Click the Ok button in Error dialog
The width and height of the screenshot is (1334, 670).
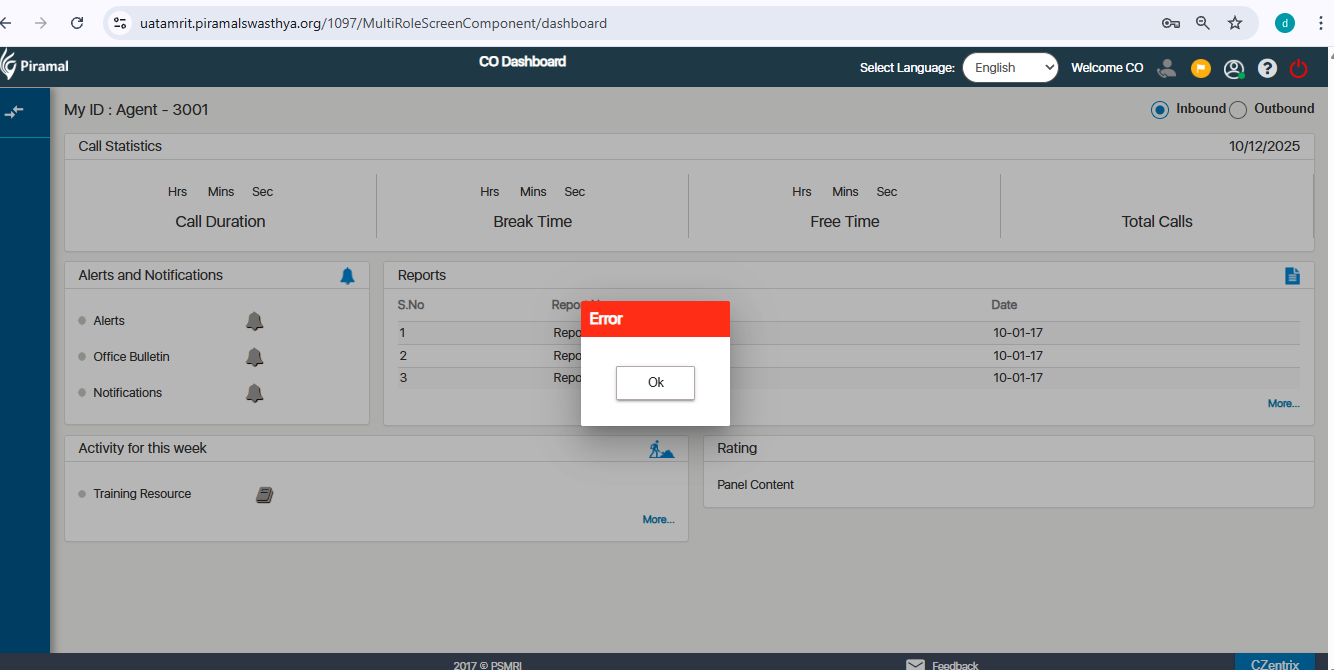(x=655, y=383)
